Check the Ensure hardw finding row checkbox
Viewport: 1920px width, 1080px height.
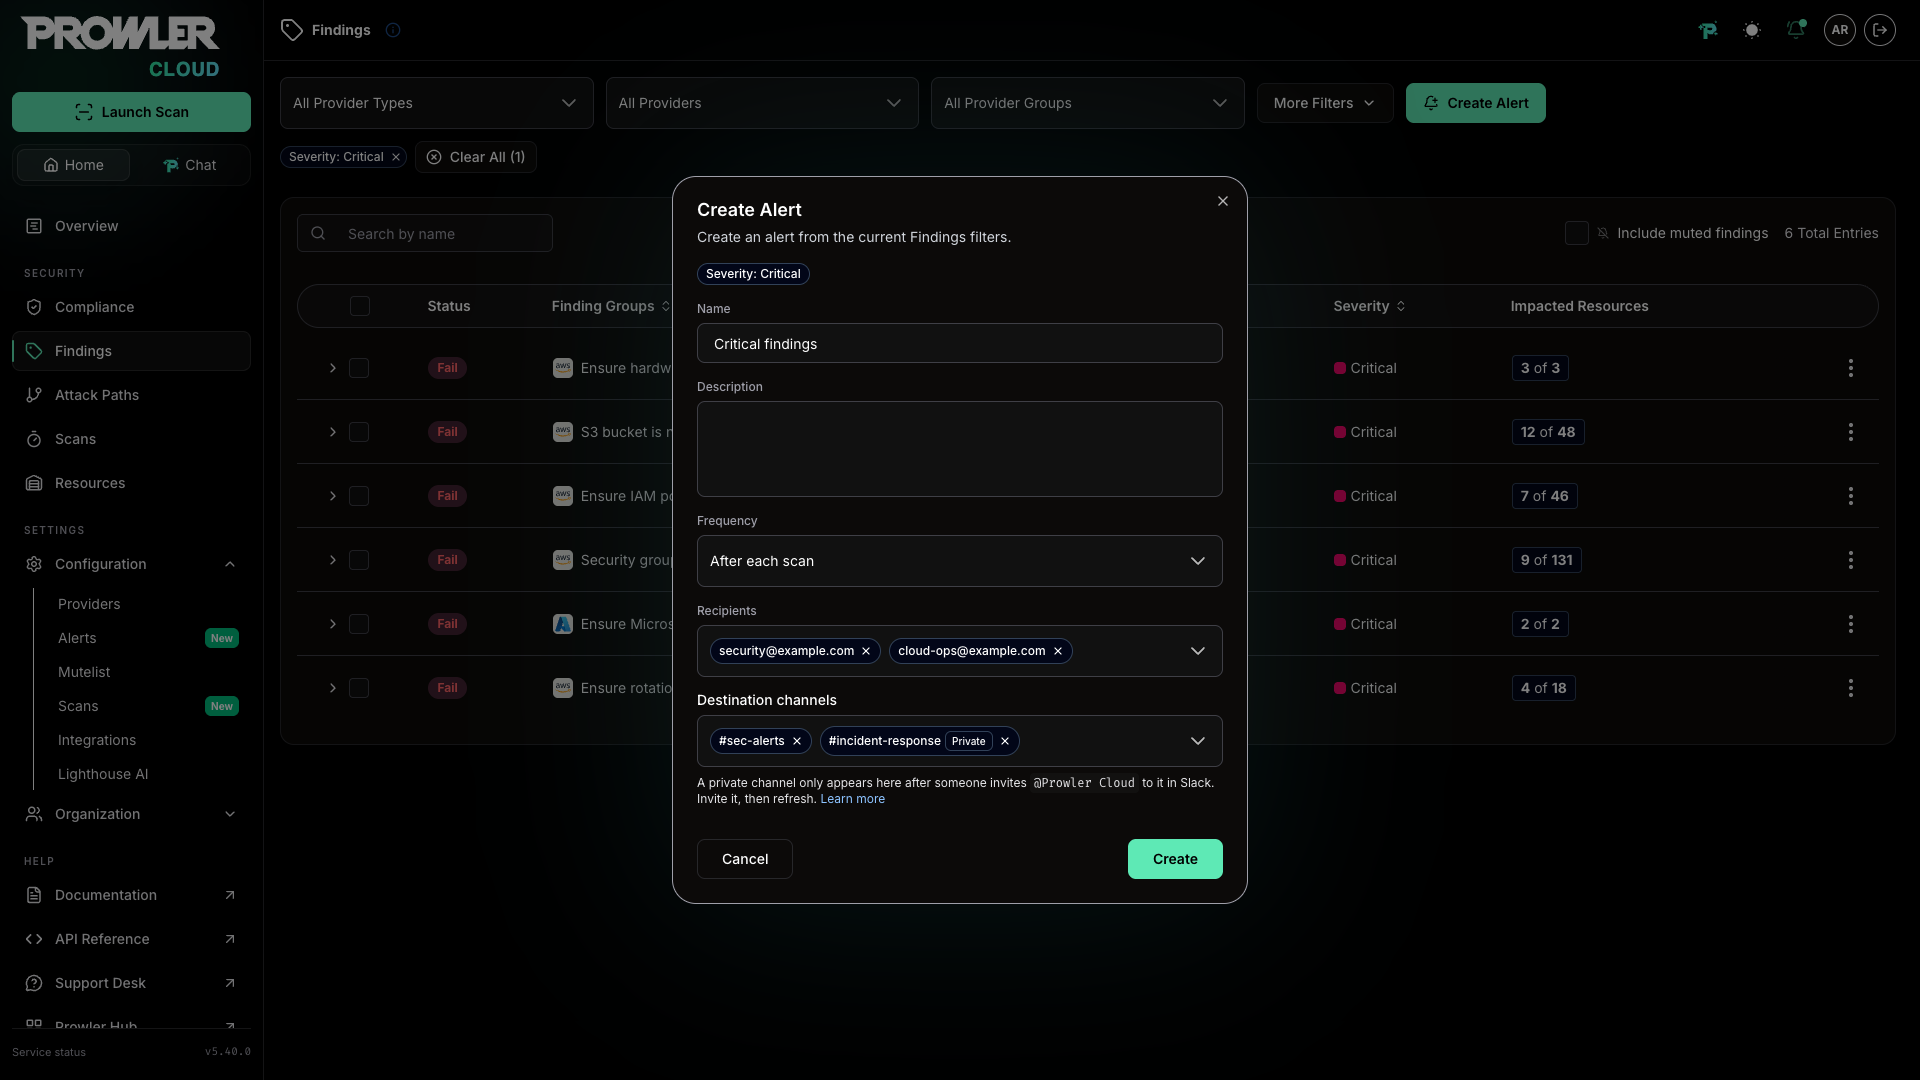(x=359, y=368)
